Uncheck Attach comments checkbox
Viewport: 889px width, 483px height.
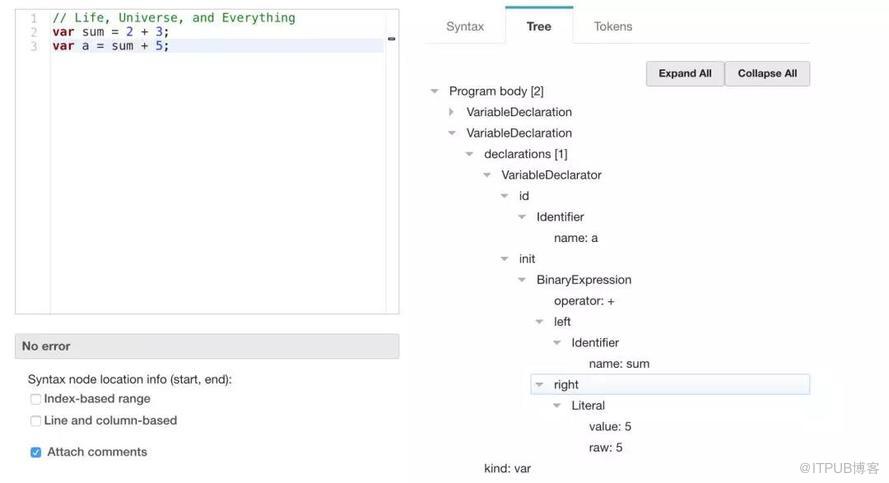tap(36, 452)
